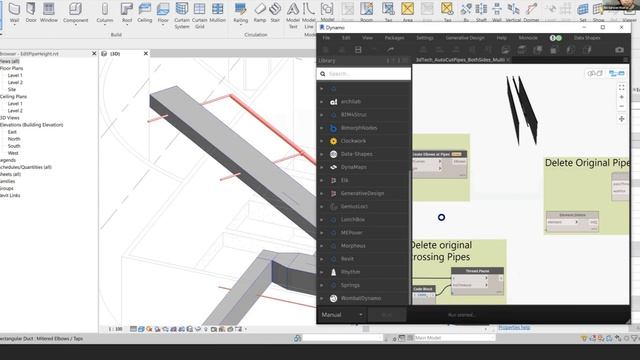Select the Curtain Grid tool
This screenshot has width=640, height=360.
pyautogui.click(x=200, y=15)
